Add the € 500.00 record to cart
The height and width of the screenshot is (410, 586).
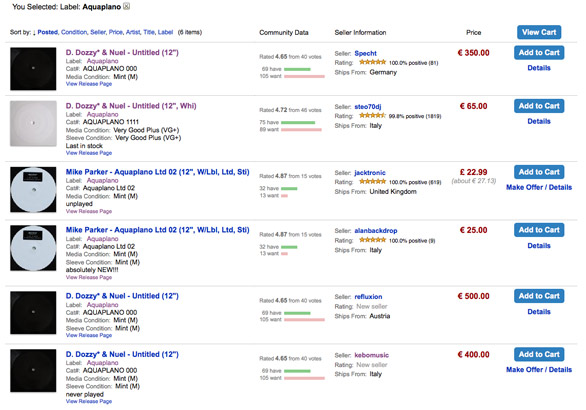point(539,296)
